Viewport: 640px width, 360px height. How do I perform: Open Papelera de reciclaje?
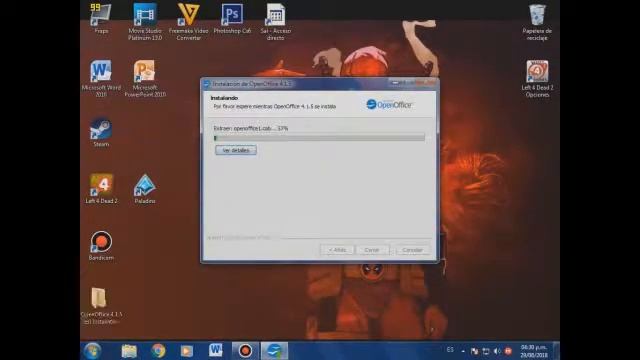[x=537, y=22]
